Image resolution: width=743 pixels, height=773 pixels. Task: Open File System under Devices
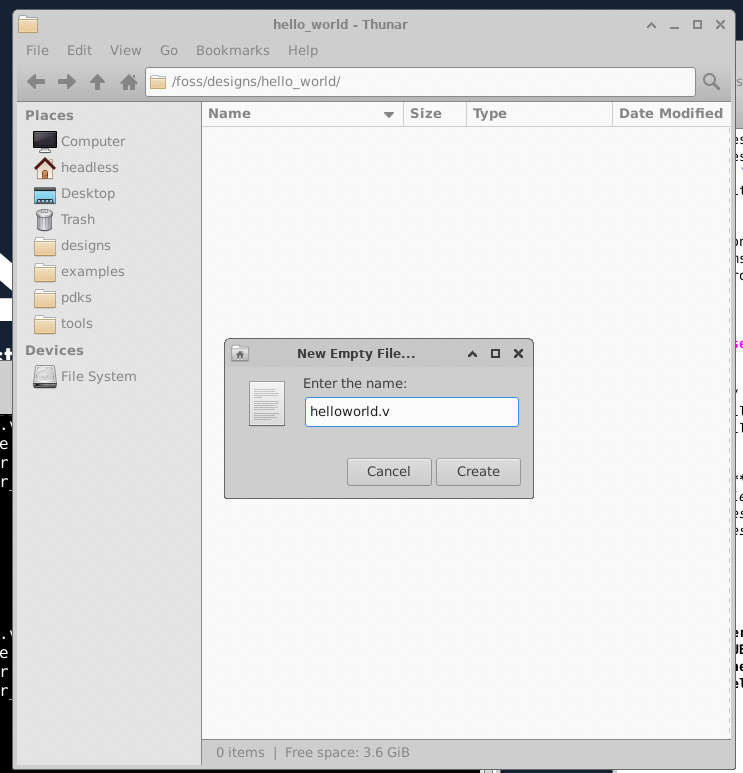(98, 376)
